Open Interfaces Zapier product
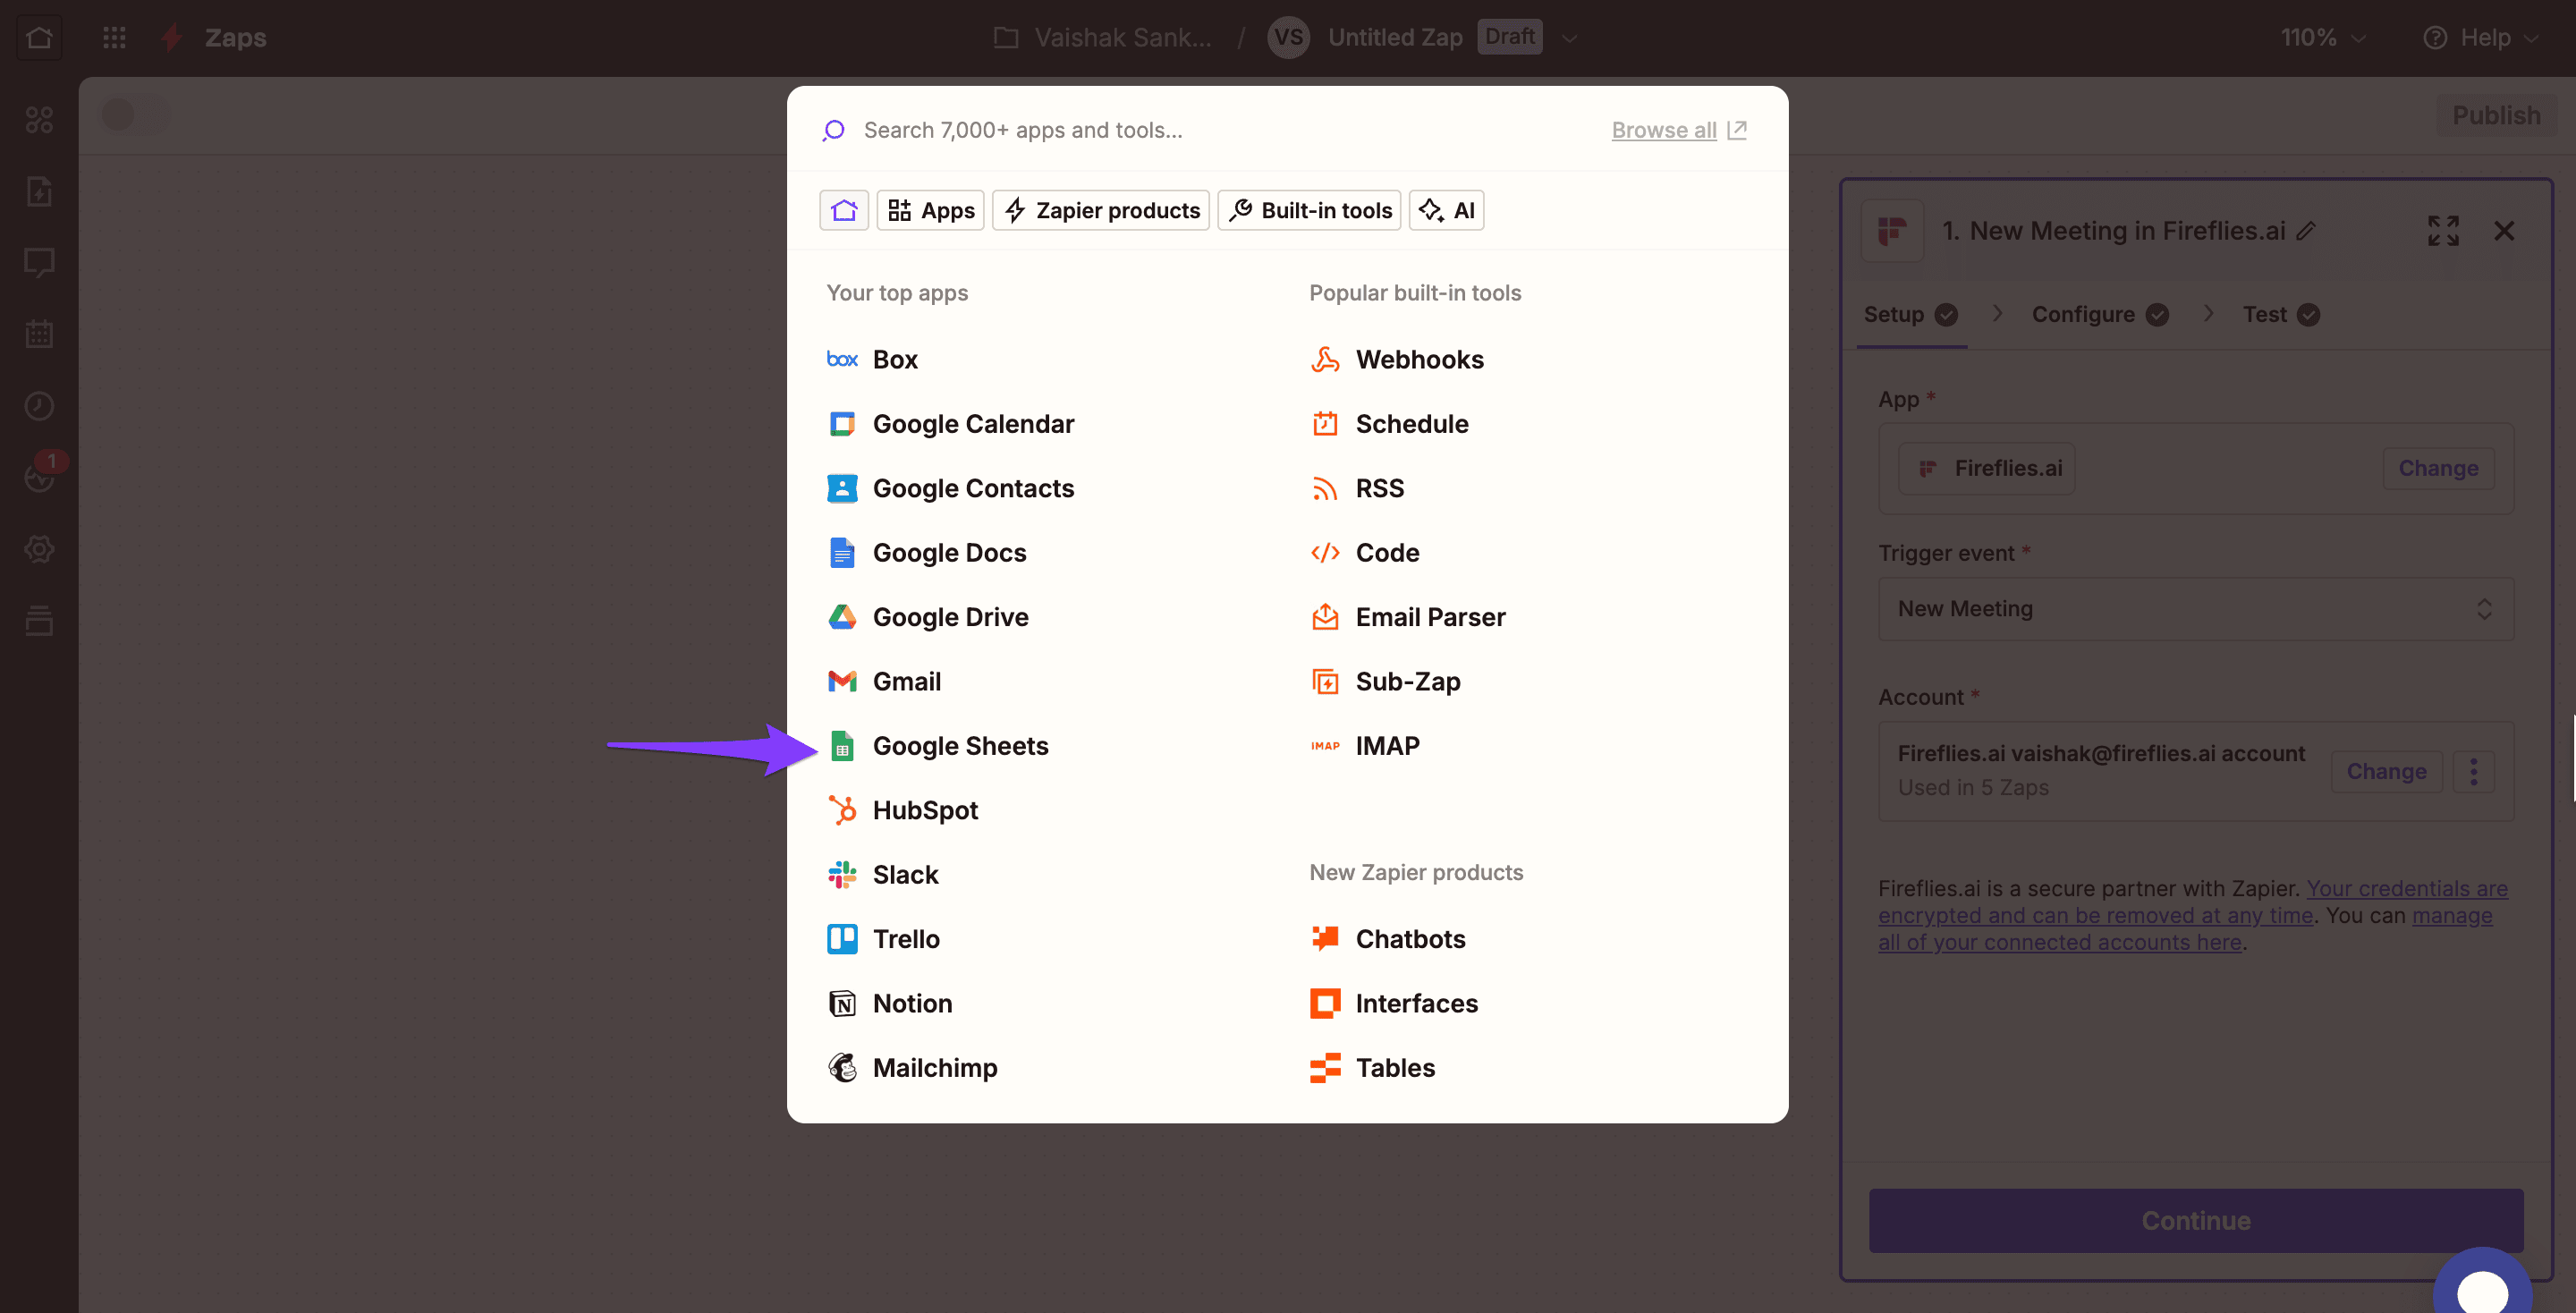The height and width of the screenshot is (1313, 2576). click(x=1393, y=1003)
